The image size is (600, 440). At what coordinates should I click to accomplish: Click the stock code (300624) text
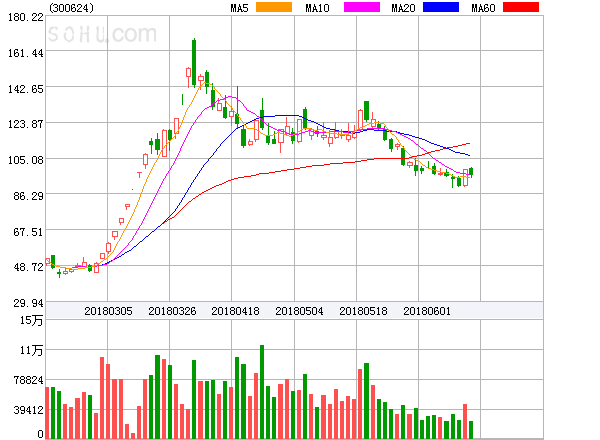point(71,8)
